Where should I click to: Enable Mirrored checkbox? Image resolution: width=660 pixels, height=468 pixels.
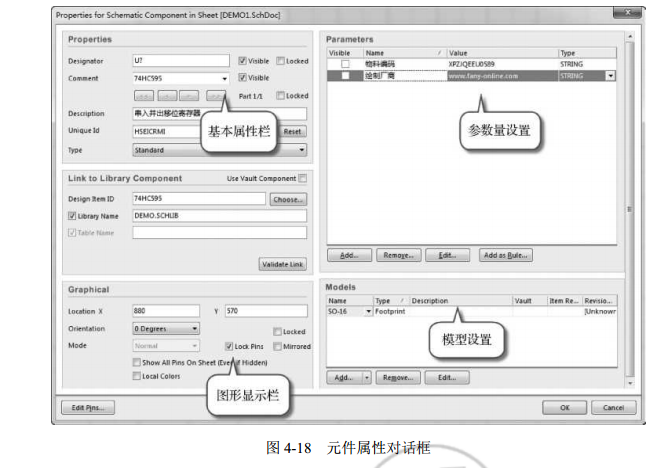[x=277, y=346]
